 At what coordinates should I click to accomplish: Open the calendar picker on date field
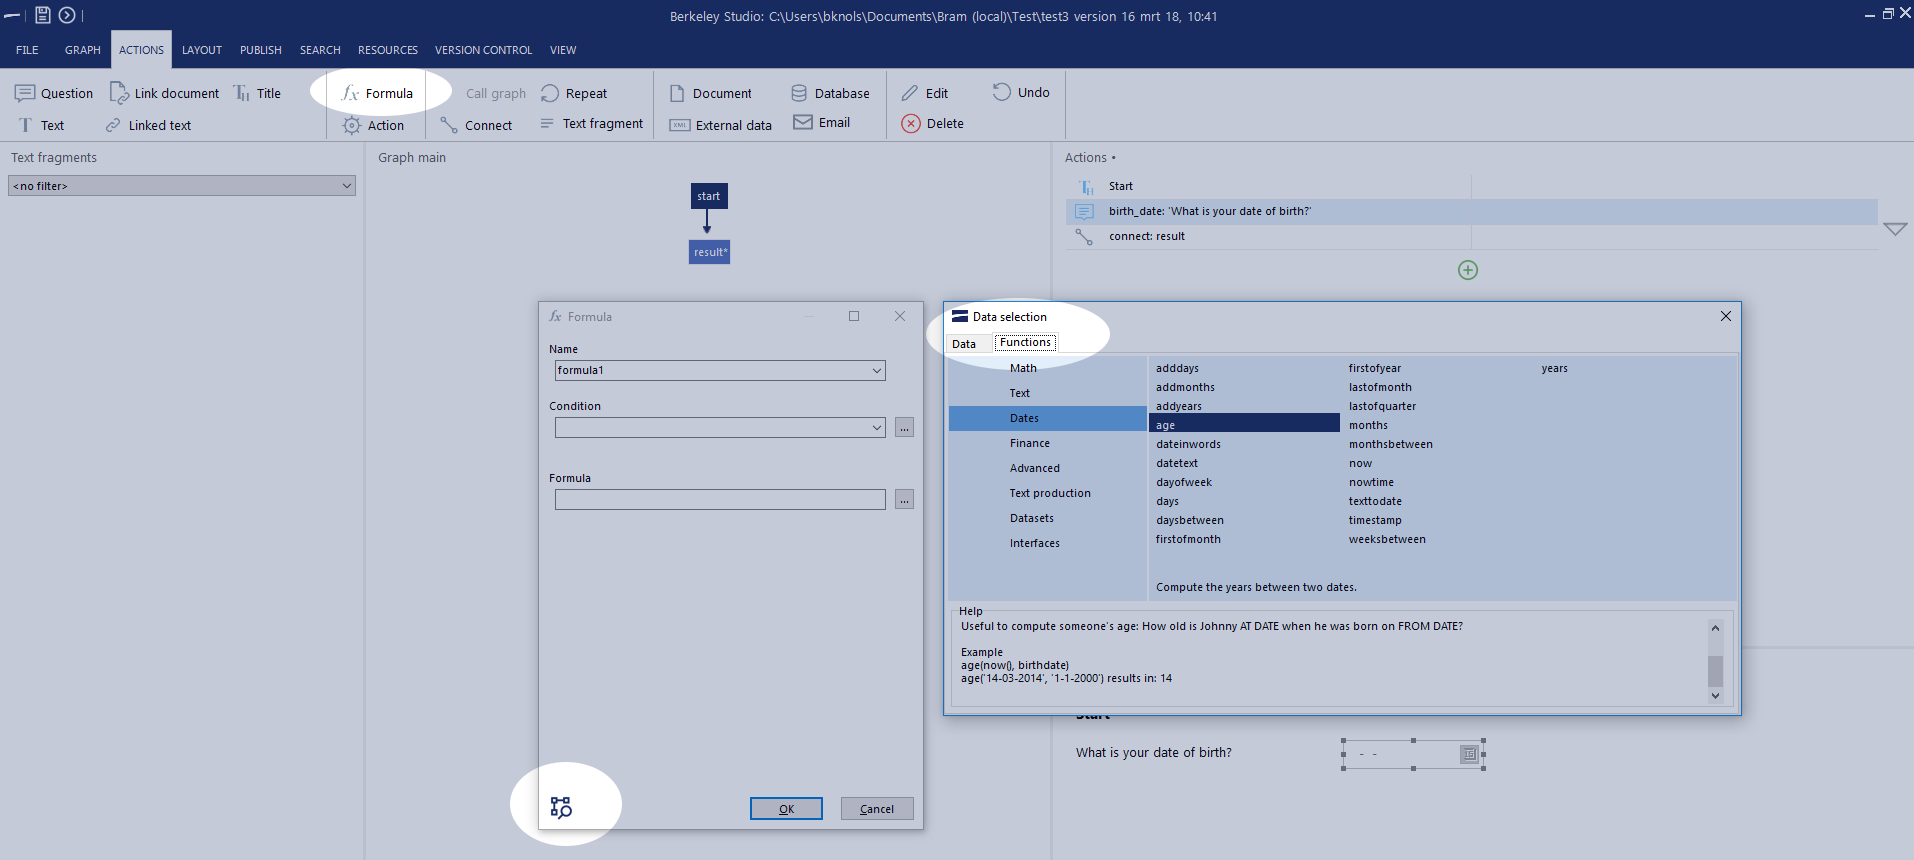coord(1469,754)
